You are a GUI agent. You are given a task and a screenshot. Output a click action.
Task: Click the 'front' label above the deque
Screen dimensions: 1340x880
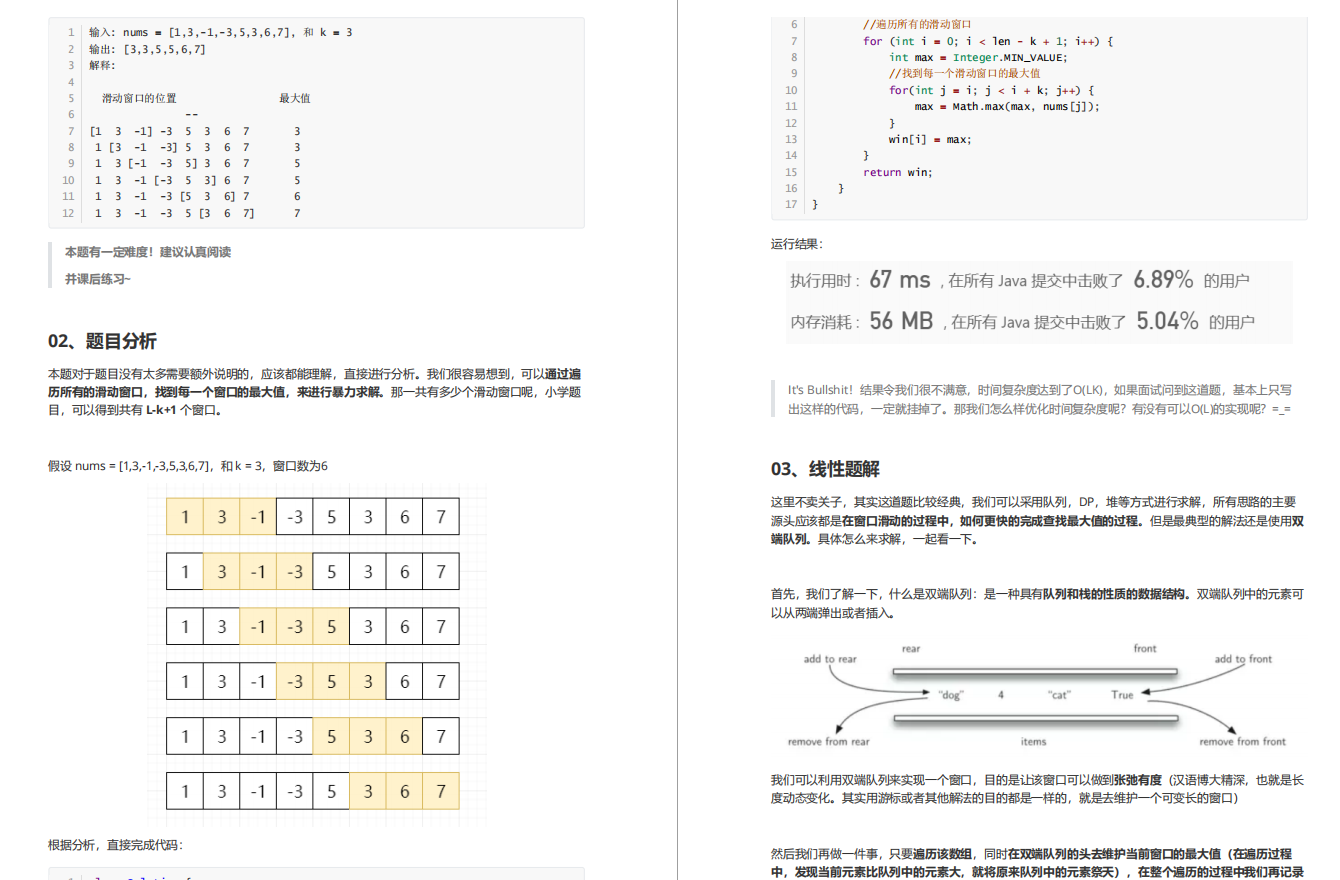[x=1145, y=649]
